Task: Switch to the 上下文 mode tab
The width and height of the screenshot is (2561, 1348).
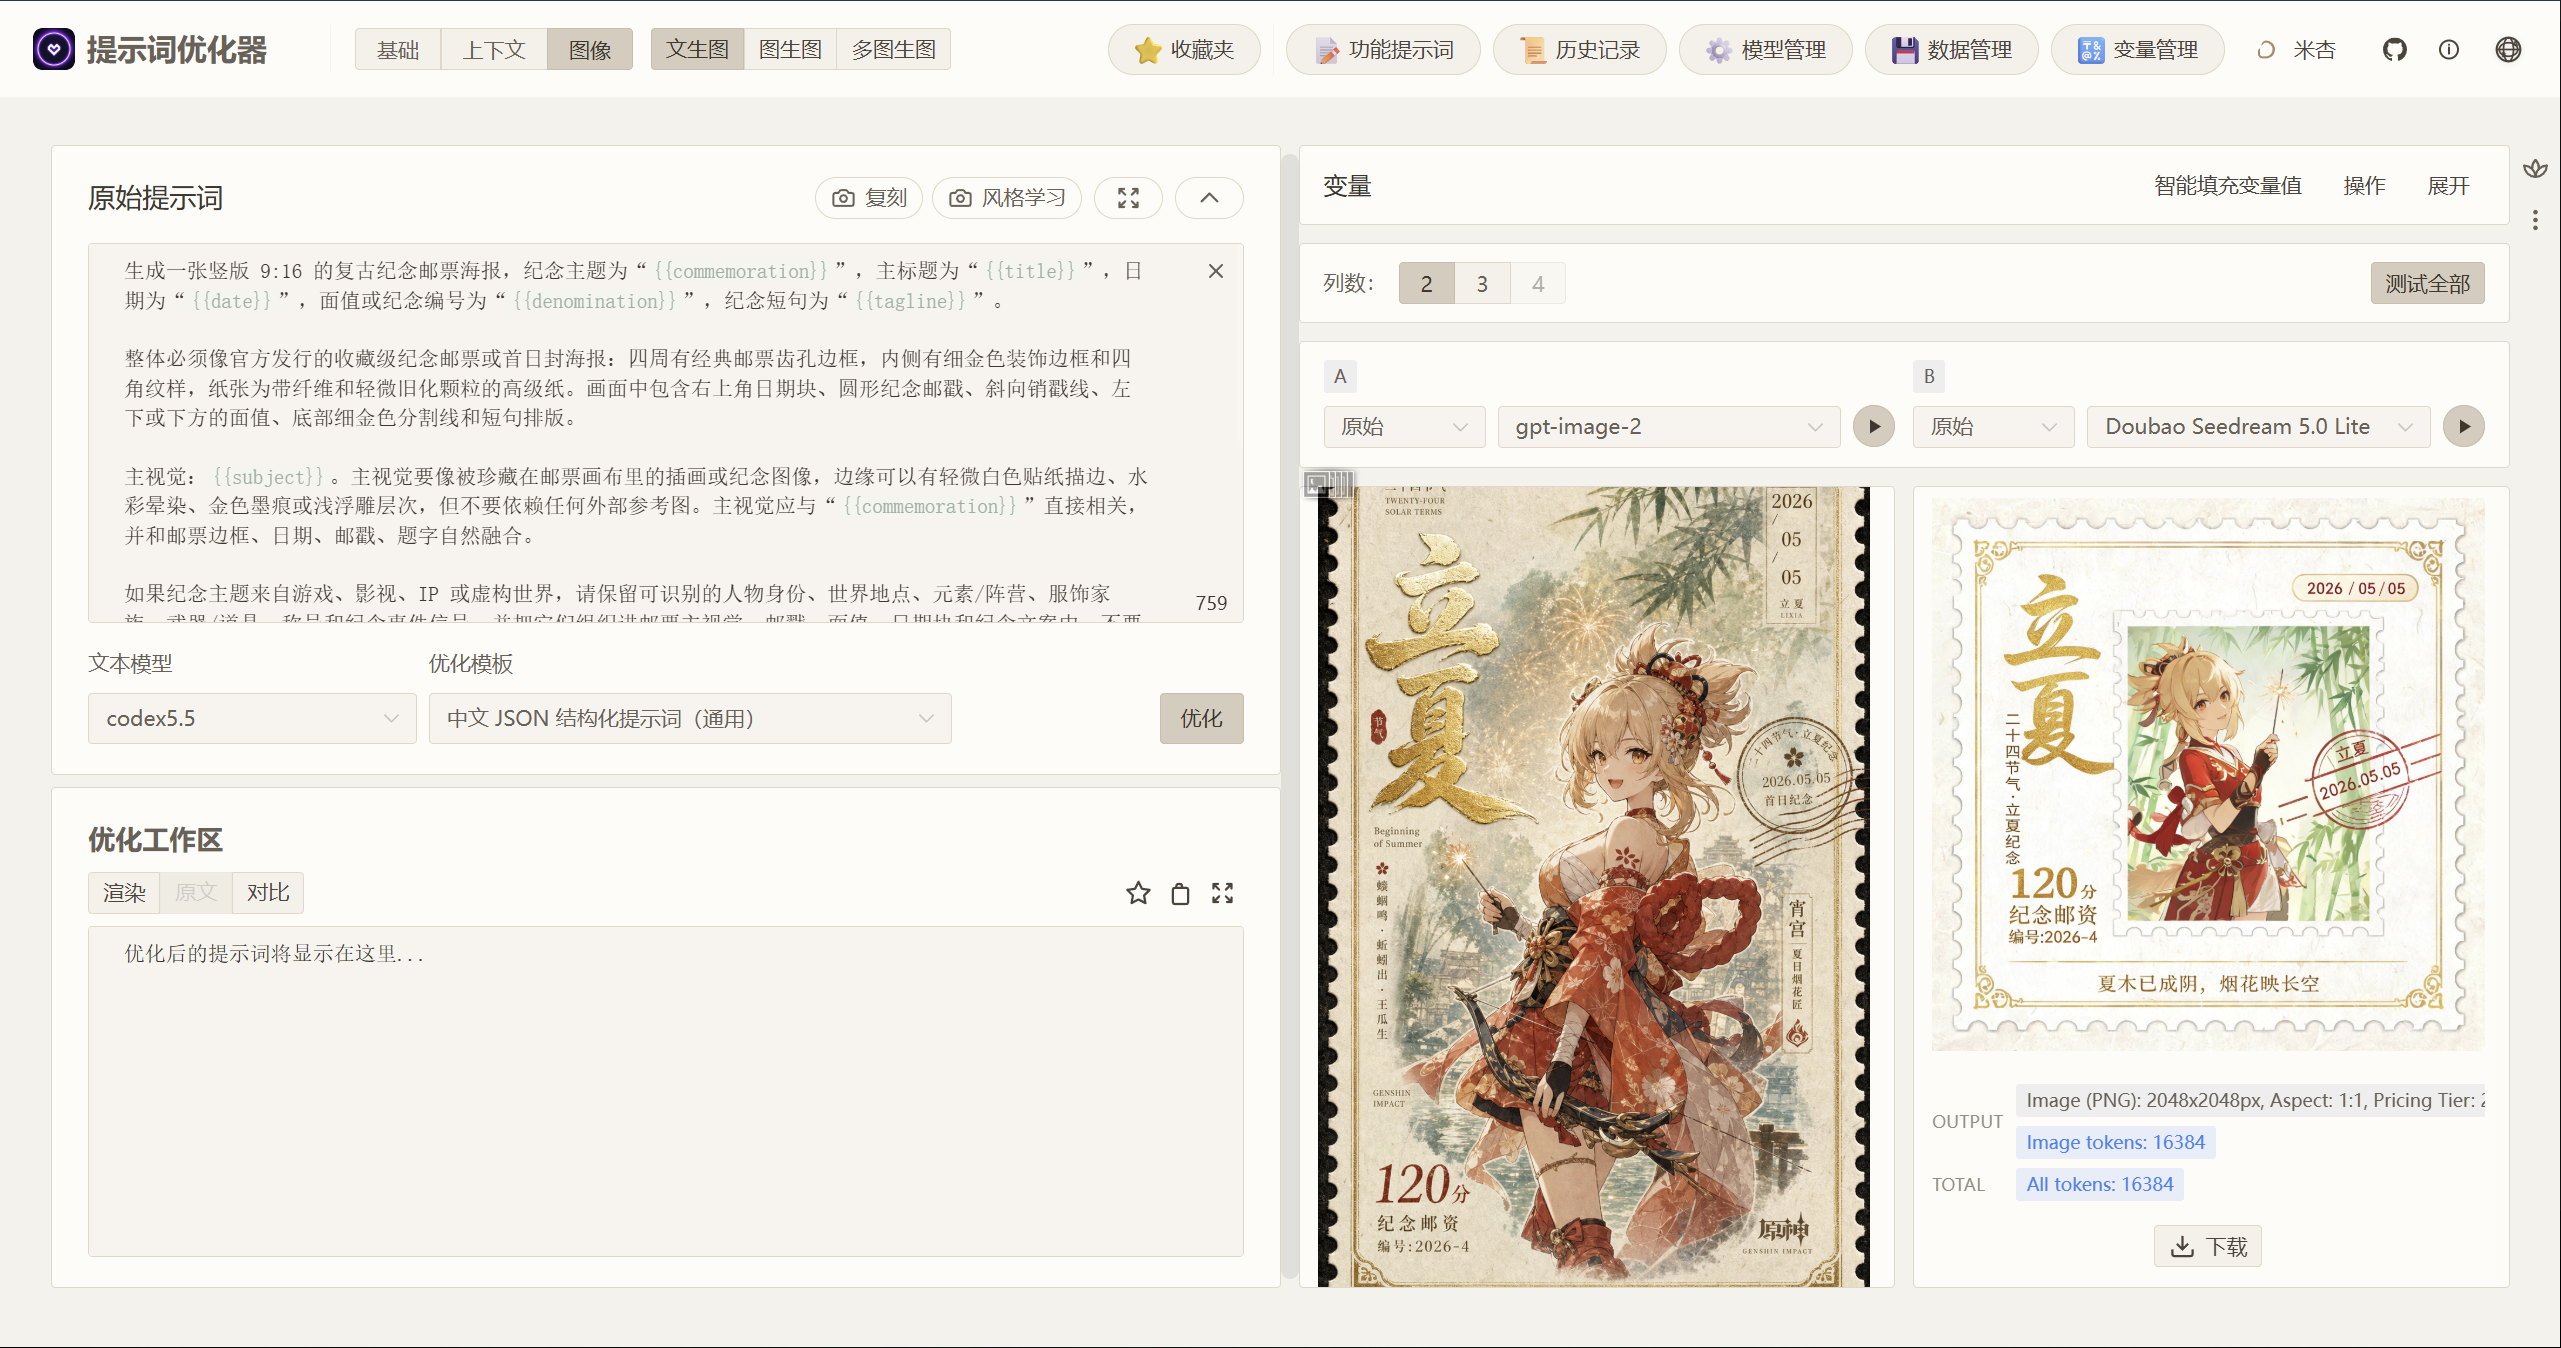Action: pyautogui.click(x=494, y=50)
